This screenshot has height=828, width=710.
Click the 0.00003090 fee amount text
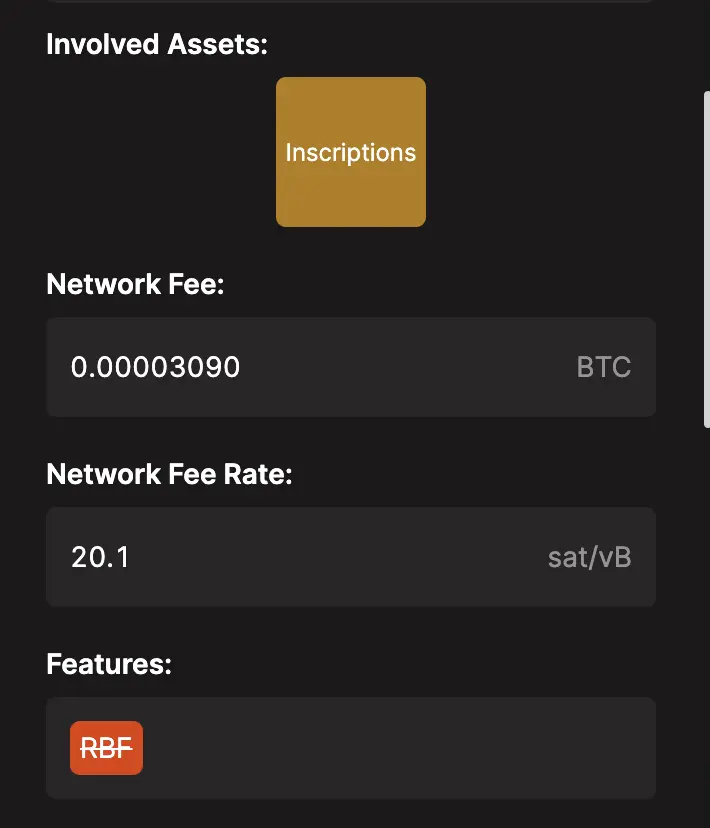(x=155, y=367)
